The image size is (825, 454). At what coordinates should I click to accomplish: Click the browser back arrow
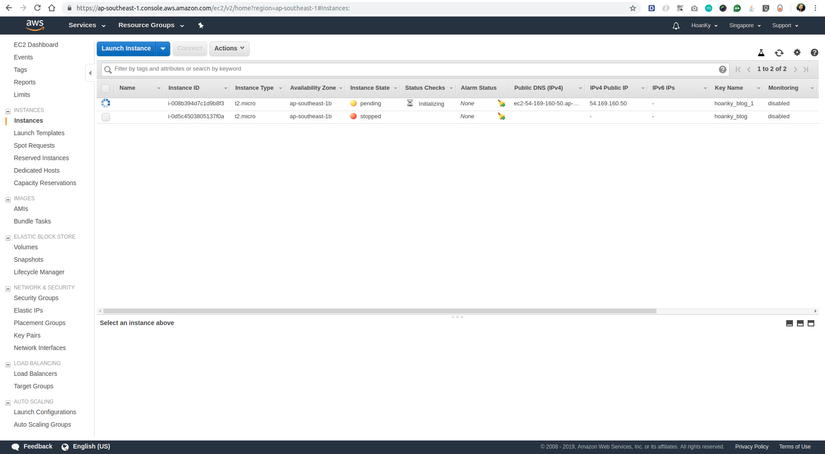pos(8,8)
